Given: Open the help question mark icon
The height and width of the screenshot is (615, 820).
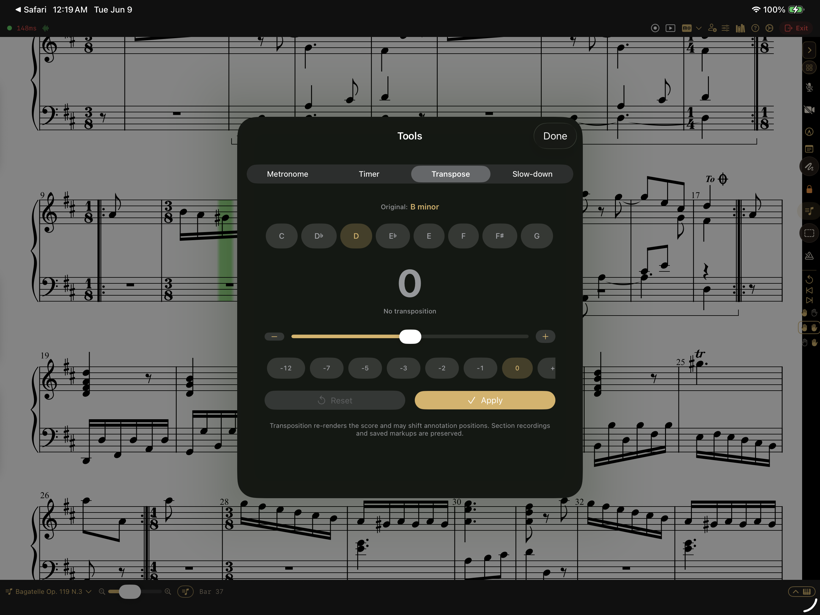Looking at the screenshot, I should pos(755,28).
